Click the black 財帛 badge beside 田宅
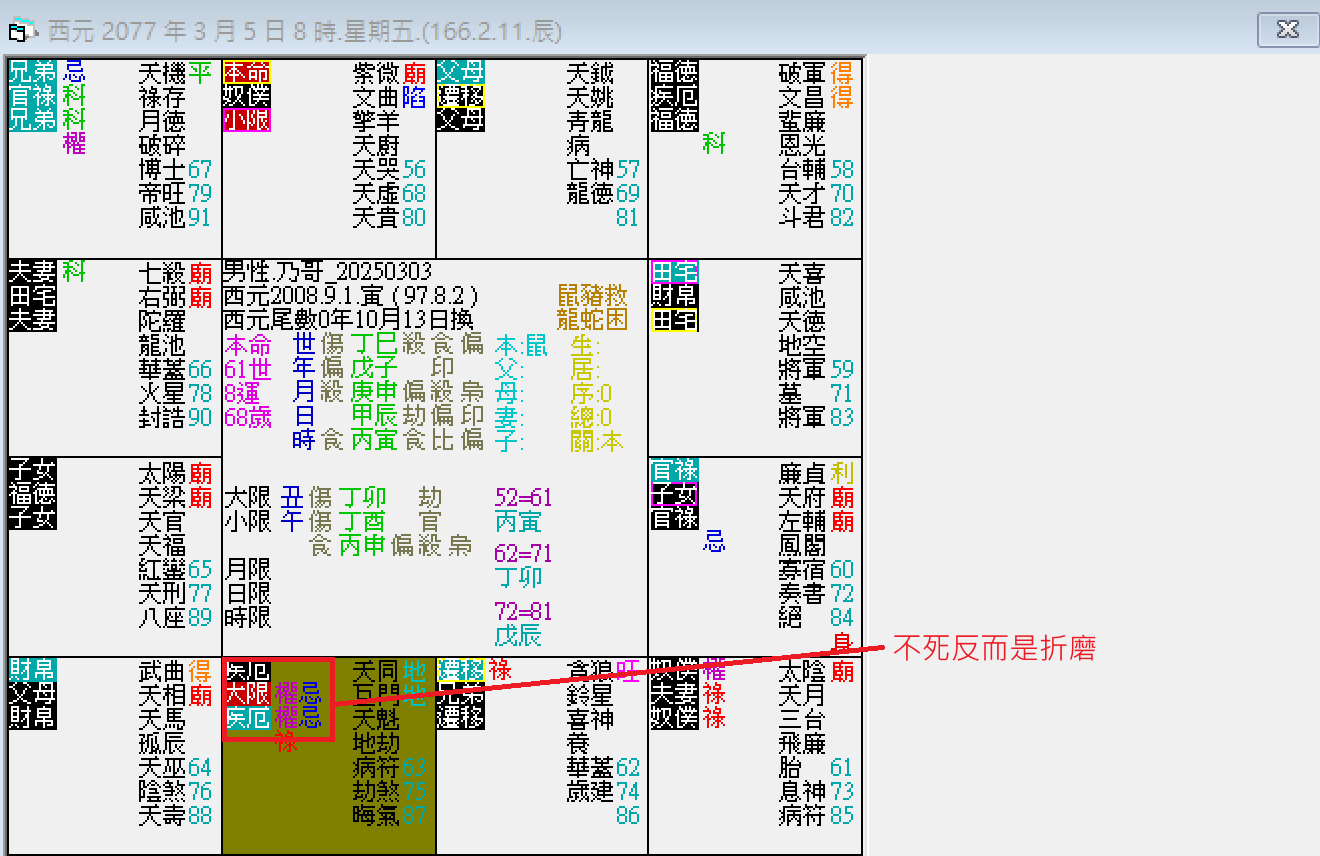Image resolution: width=1320 pixels, height=856 pixels. click(x=674, y=295)
